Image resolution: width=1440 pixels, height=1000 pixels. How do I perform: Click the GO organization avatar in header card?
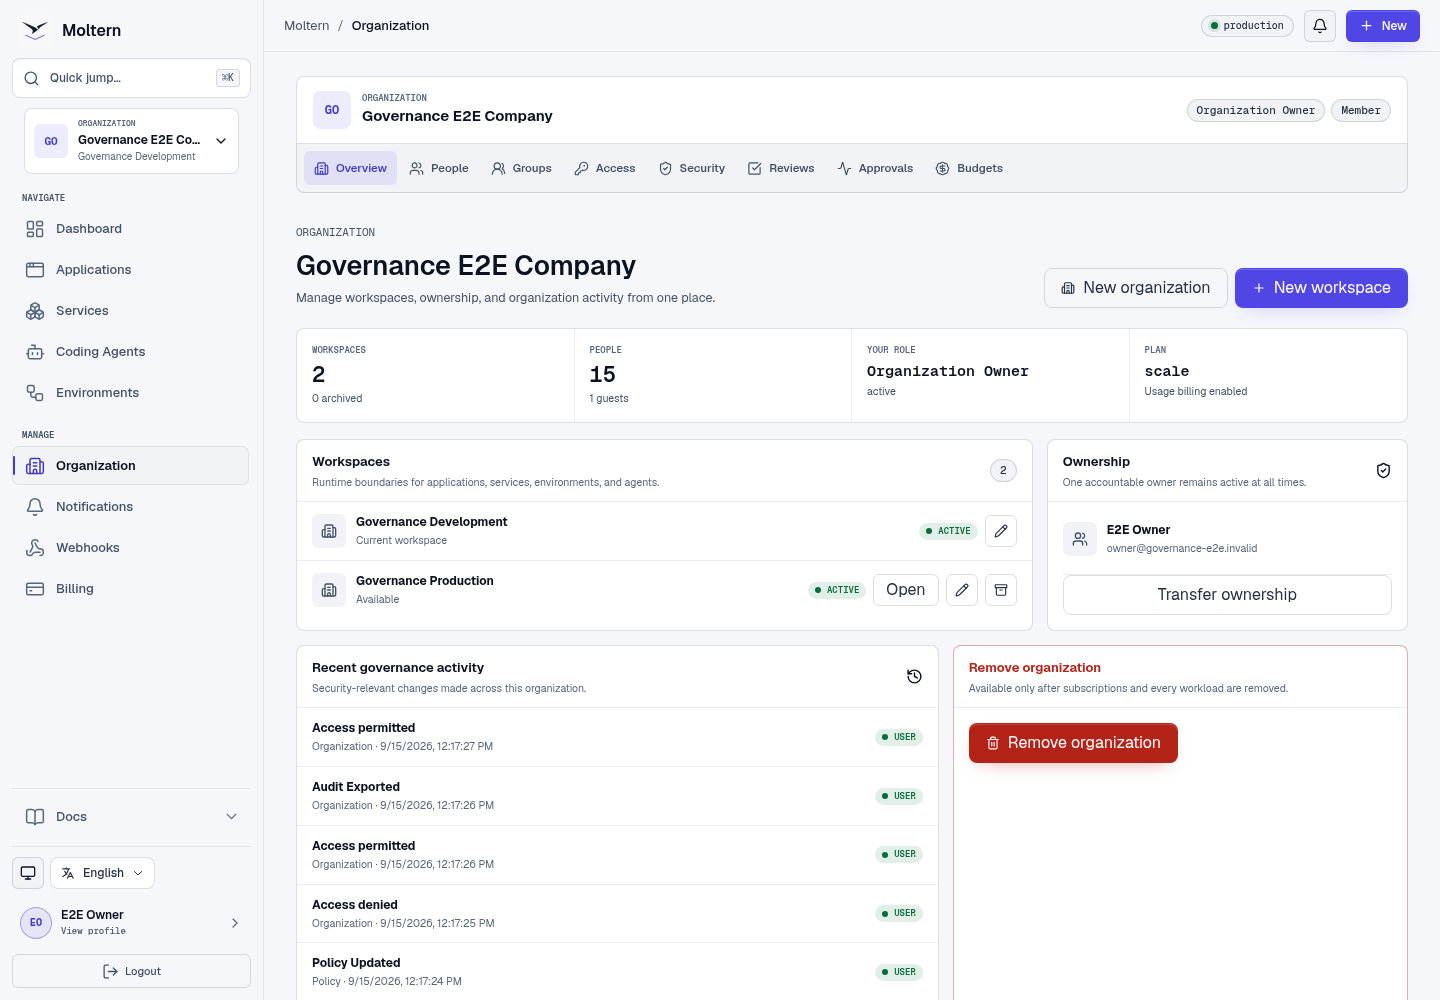(332, 110)
